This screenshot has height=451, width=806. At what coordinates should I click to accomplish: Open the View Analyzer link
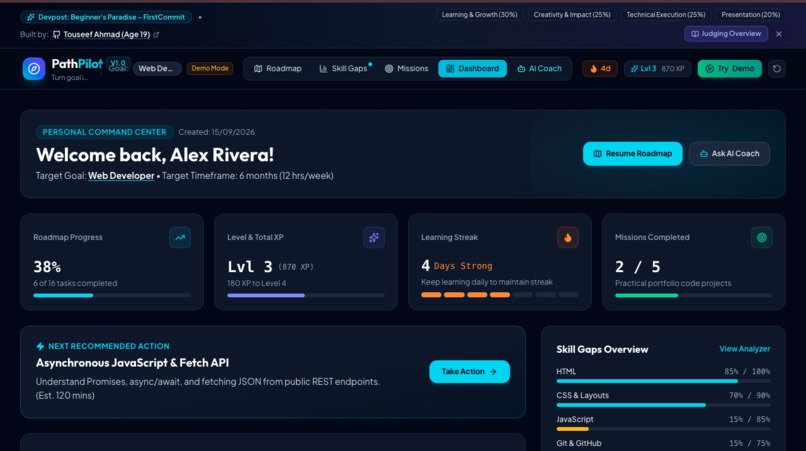point(744,349)
